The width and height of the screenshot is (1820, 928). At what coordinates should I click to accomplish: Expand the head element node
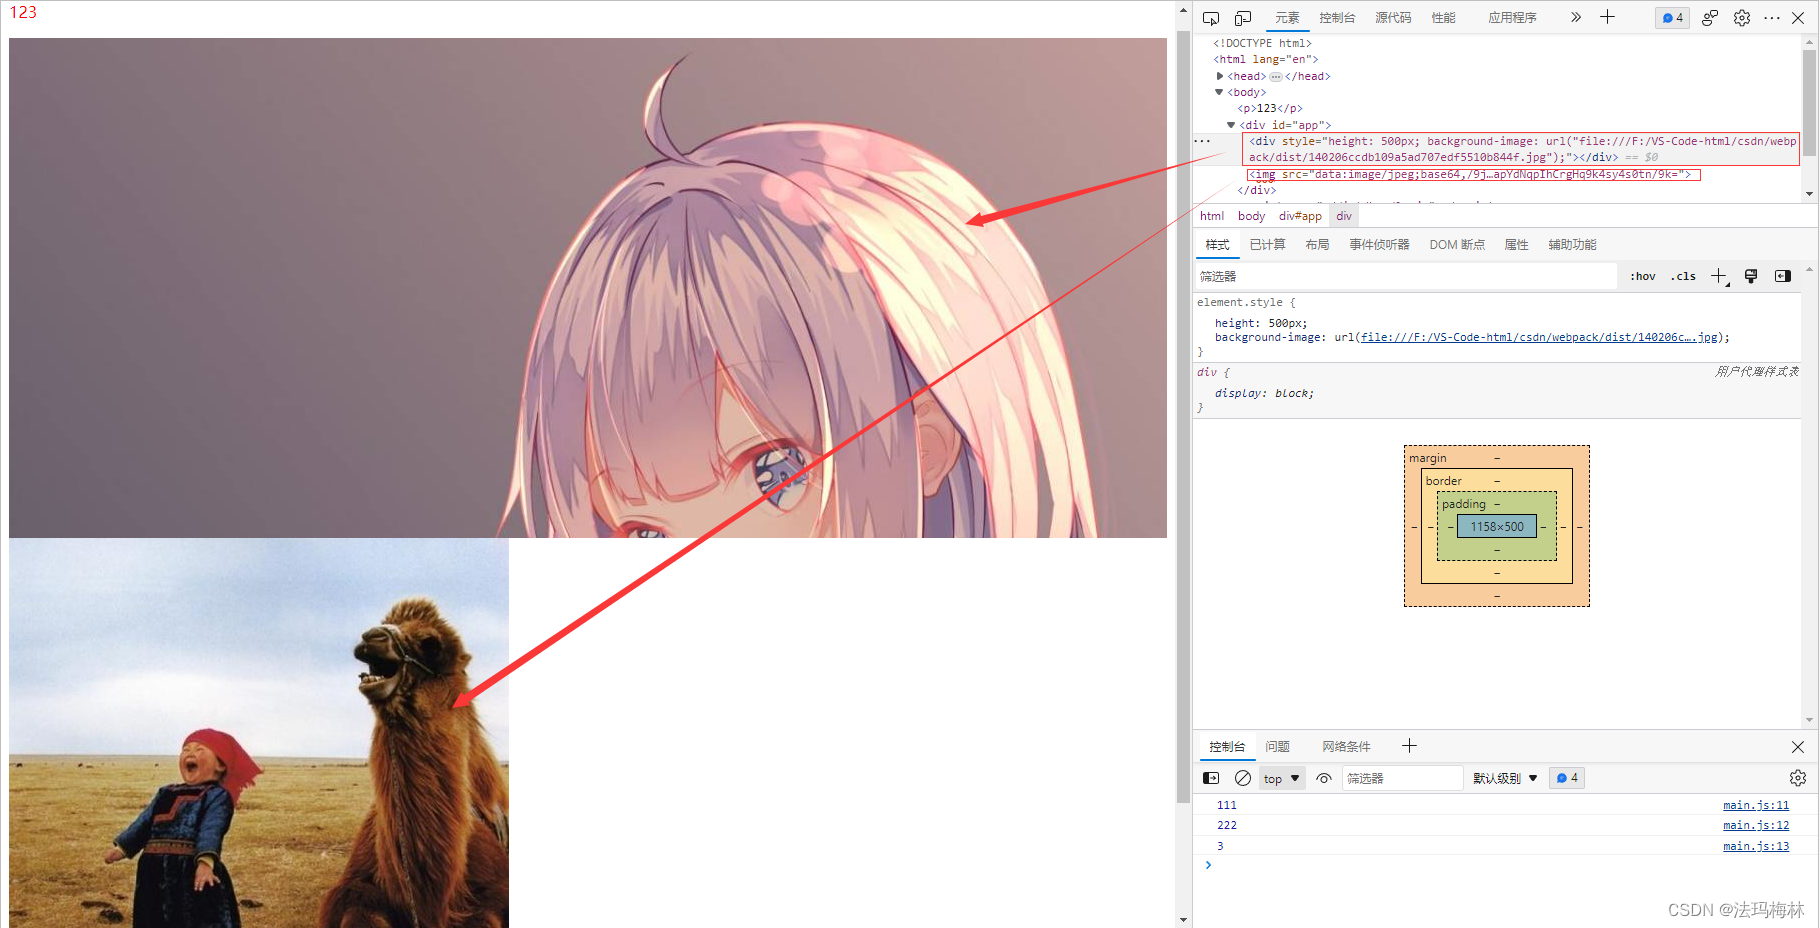click(x=1220, y=76)
